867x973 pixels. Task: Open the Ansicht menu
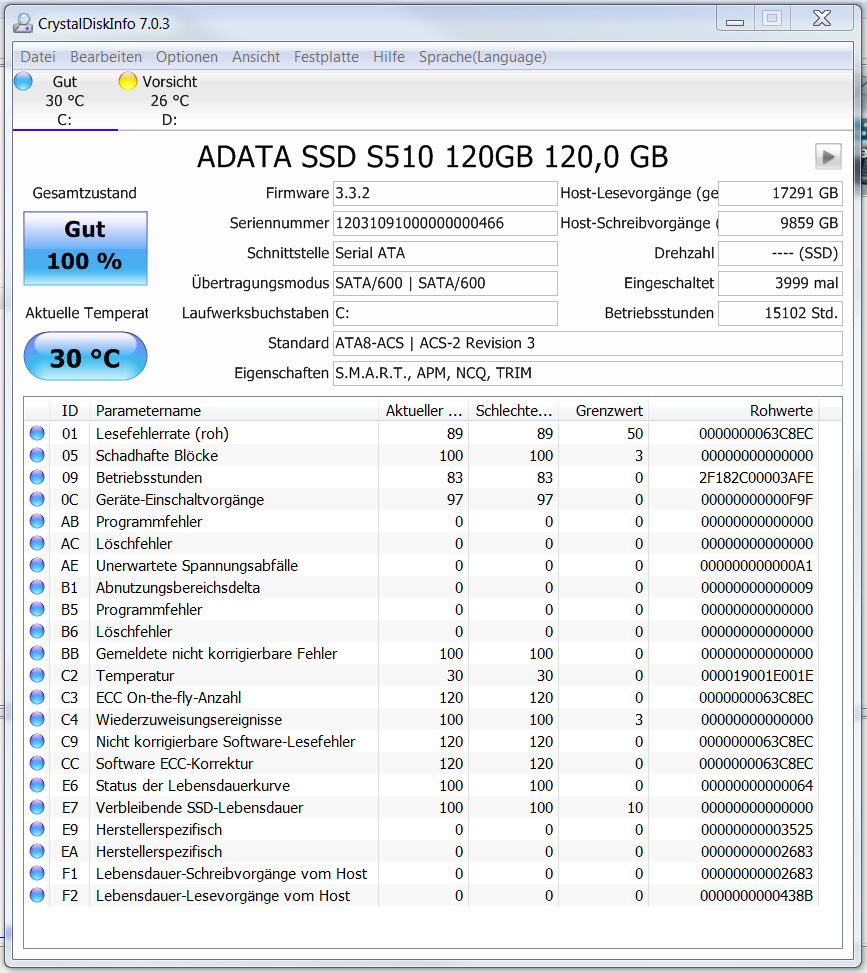click(x=256, y=57)
